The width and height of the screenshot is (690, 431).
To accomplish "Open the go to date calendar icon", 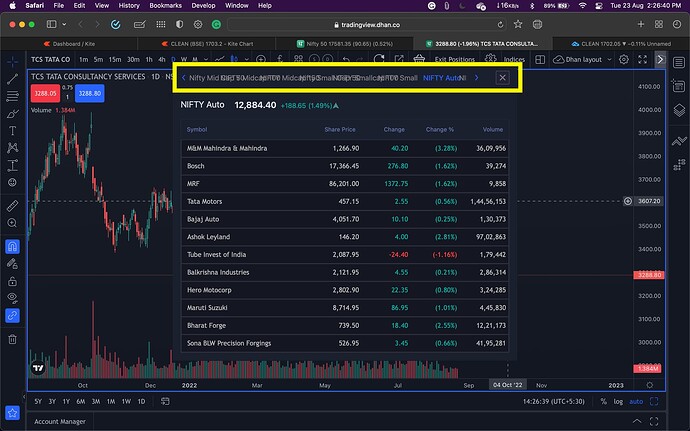I will tap(165, 401).
